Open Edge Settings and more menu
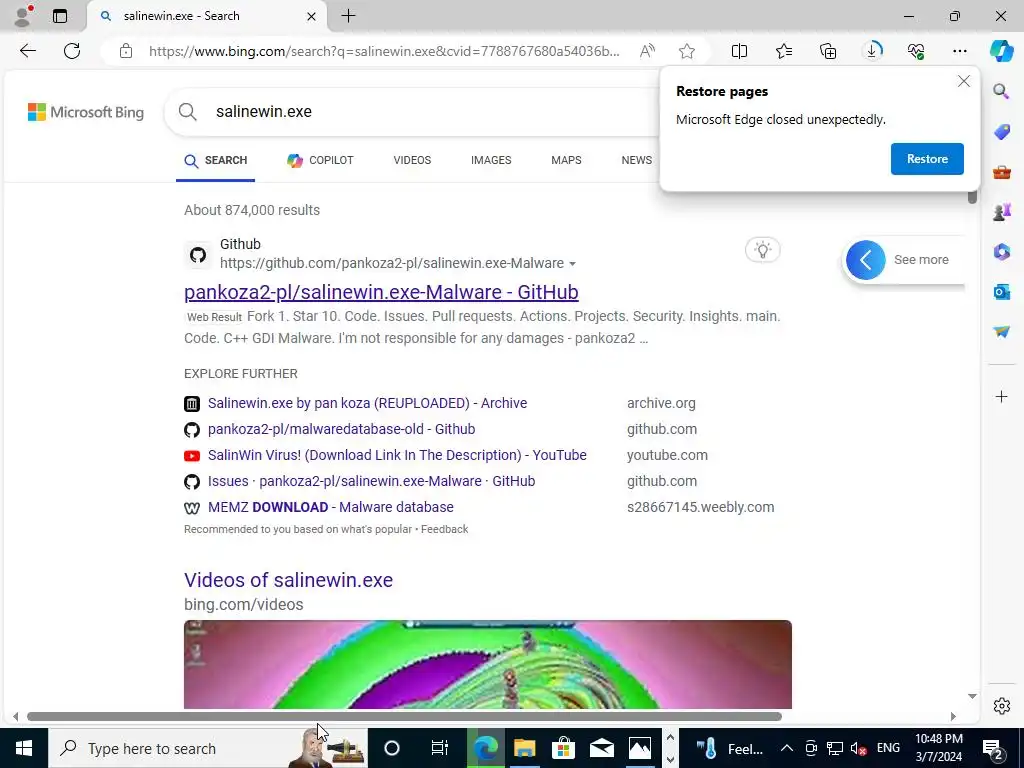Screen dimensions: 1024x768 (959, 51)
